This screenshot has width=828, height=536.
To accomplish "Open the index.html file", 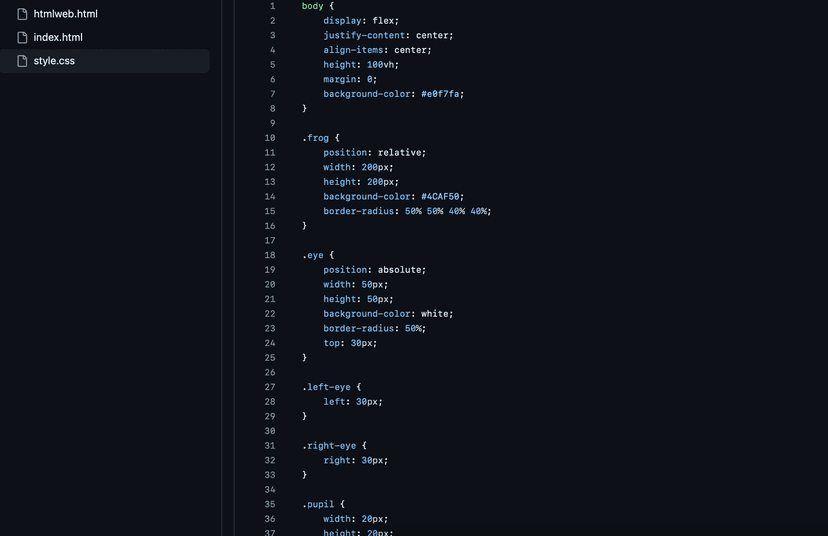I will coord(58,37).
